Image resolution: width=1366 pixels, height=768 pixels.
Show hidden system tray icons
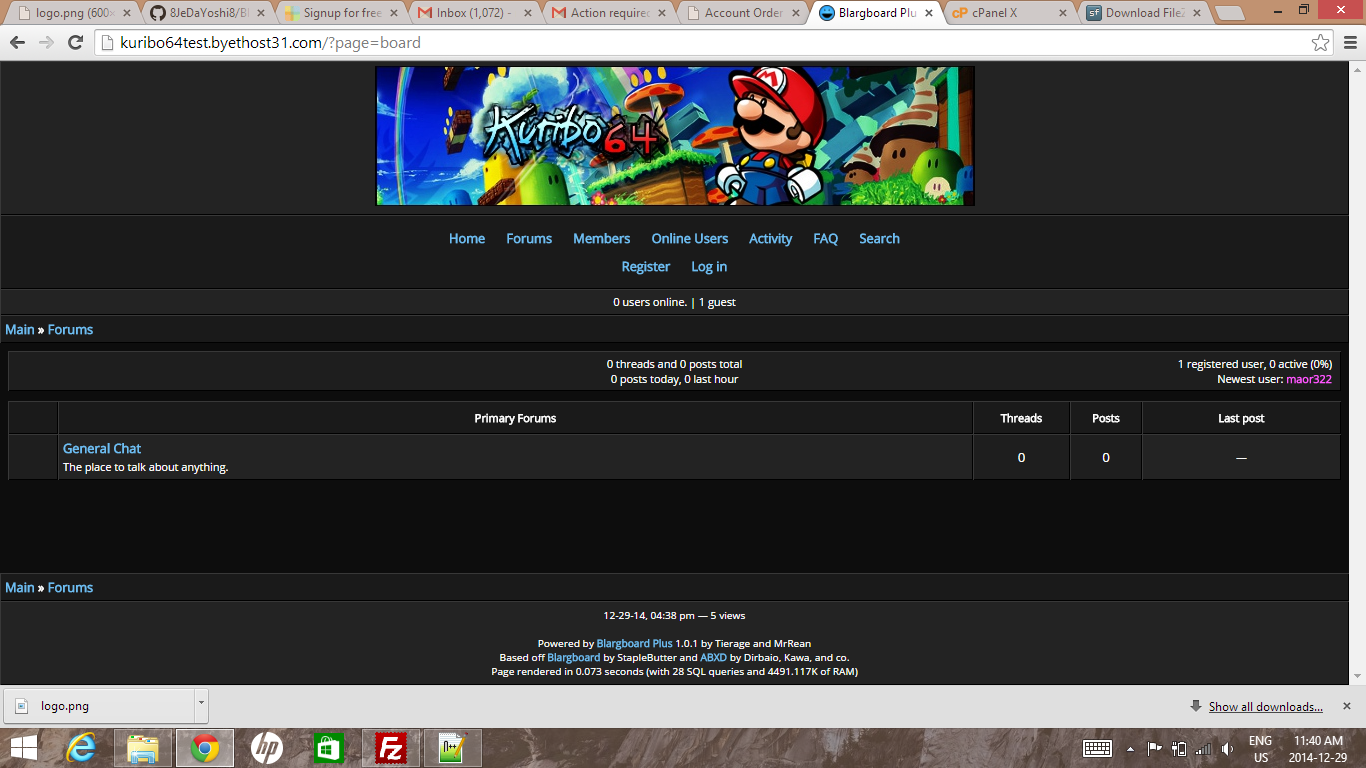coord(1130,749)
